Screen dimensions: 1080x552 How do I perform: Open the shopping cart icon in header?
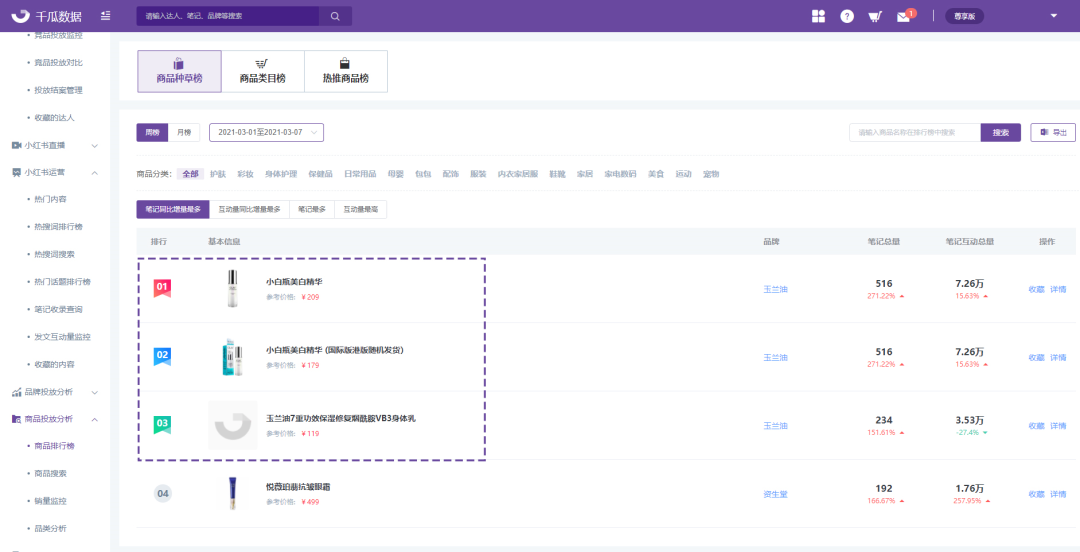click(875, 16)
